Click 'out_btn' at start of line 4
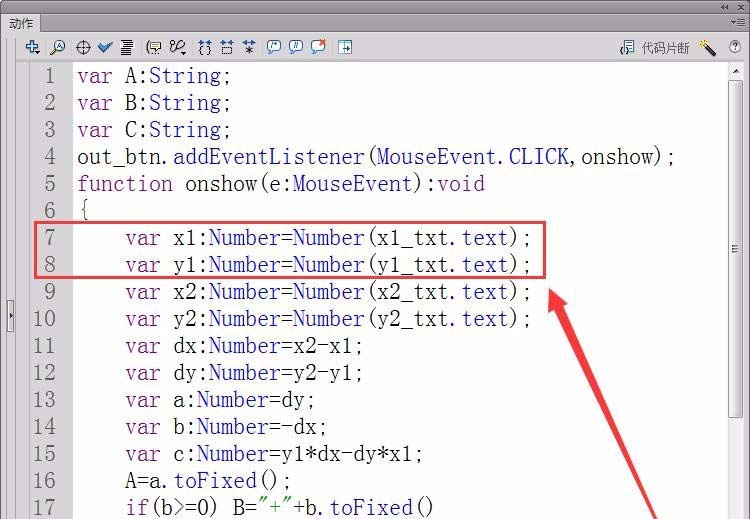This screenshot has height=519, width=750. coord(120,157)
